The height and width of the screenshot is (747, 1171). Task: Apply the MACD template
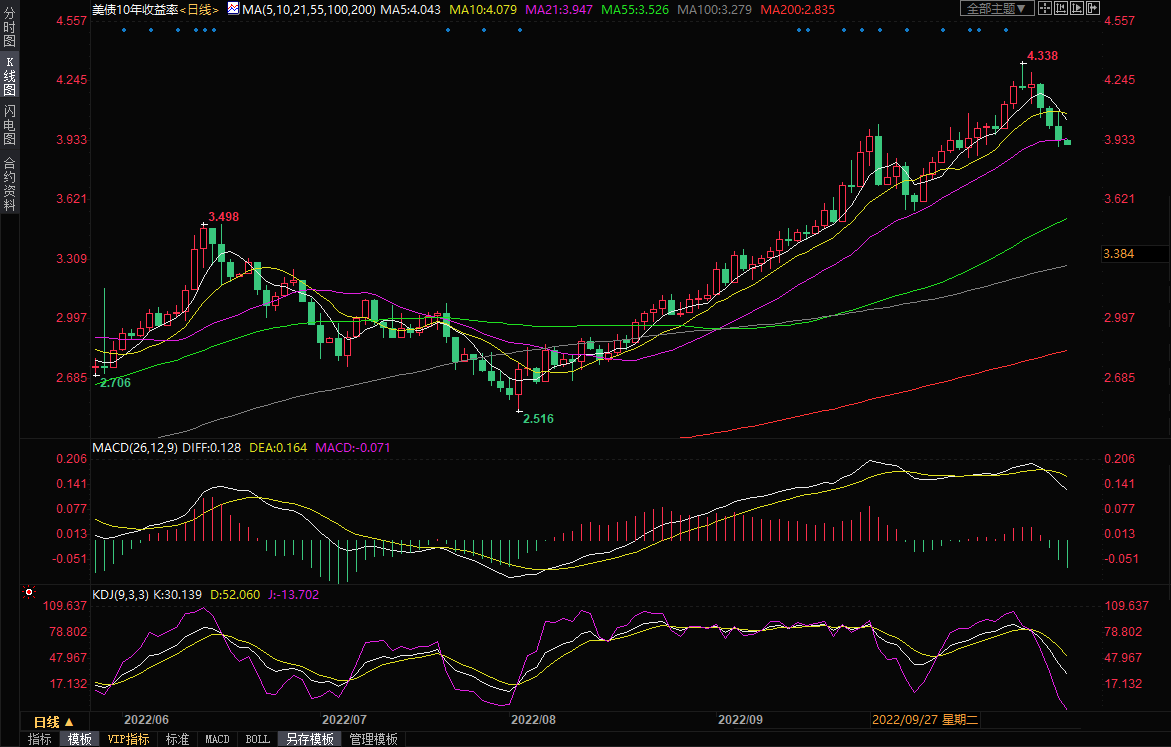pos(217,739)
